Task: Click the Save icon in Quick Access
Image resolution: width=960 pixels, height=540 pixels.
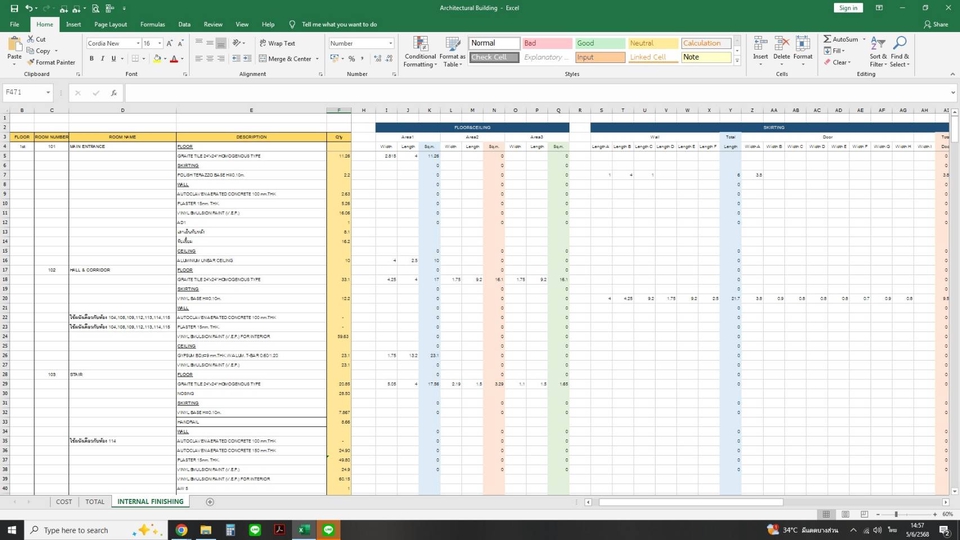Action: pos(15,8)
